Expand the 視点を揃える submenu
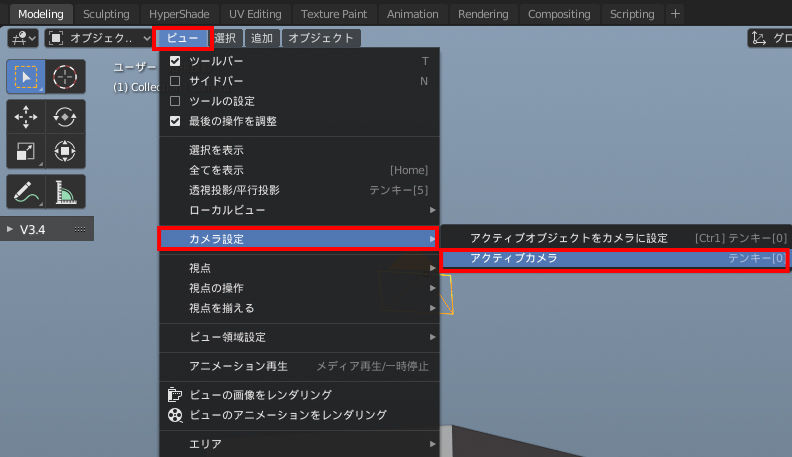 pos(299,308)
